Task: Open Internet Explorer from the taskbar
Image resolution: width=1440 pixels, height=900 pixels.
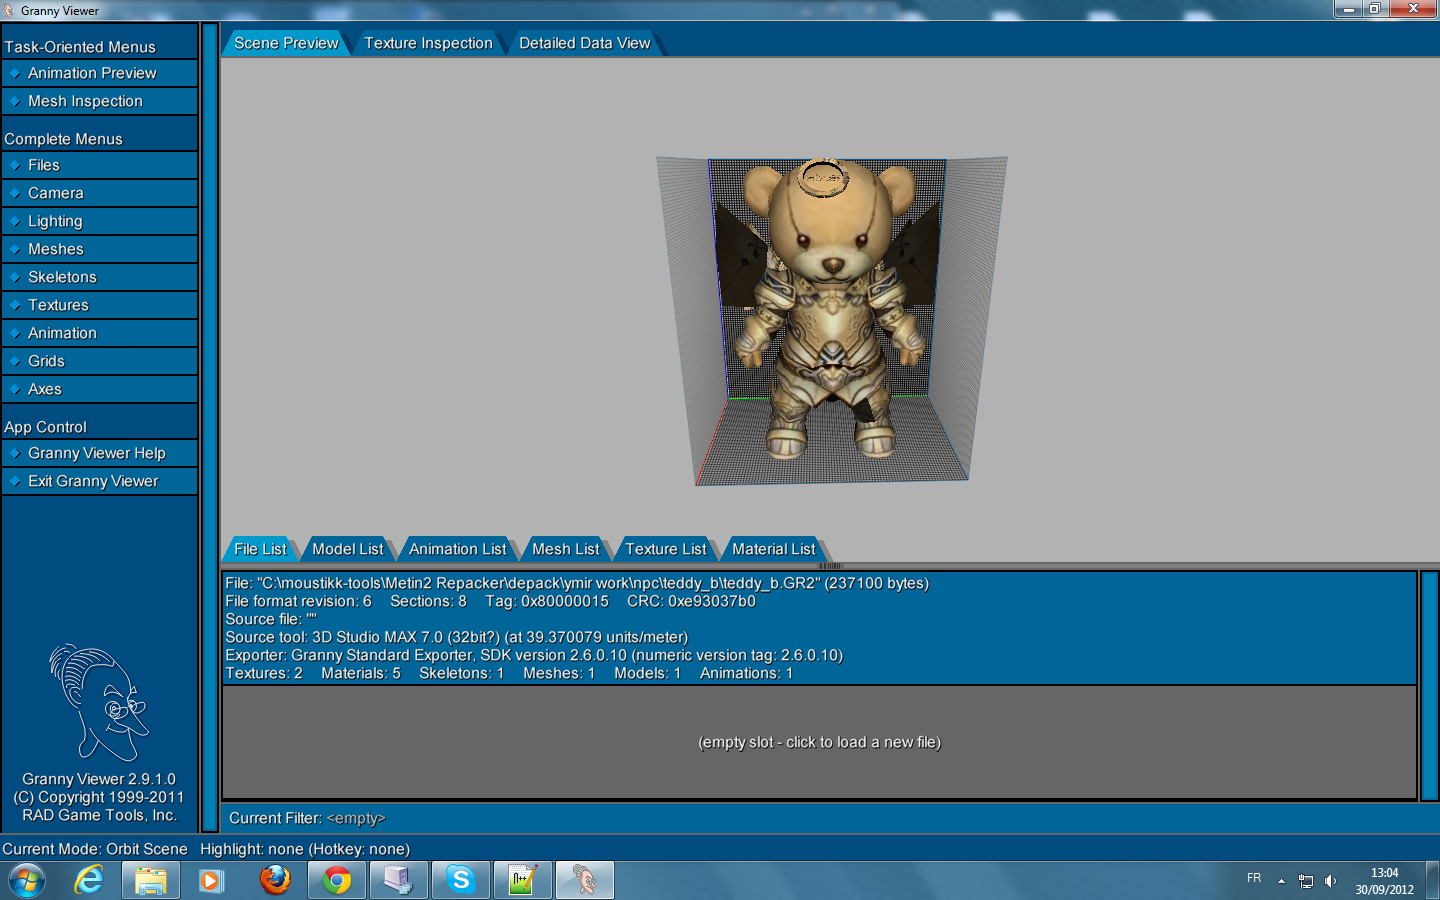Action: [x=89, y=880]
